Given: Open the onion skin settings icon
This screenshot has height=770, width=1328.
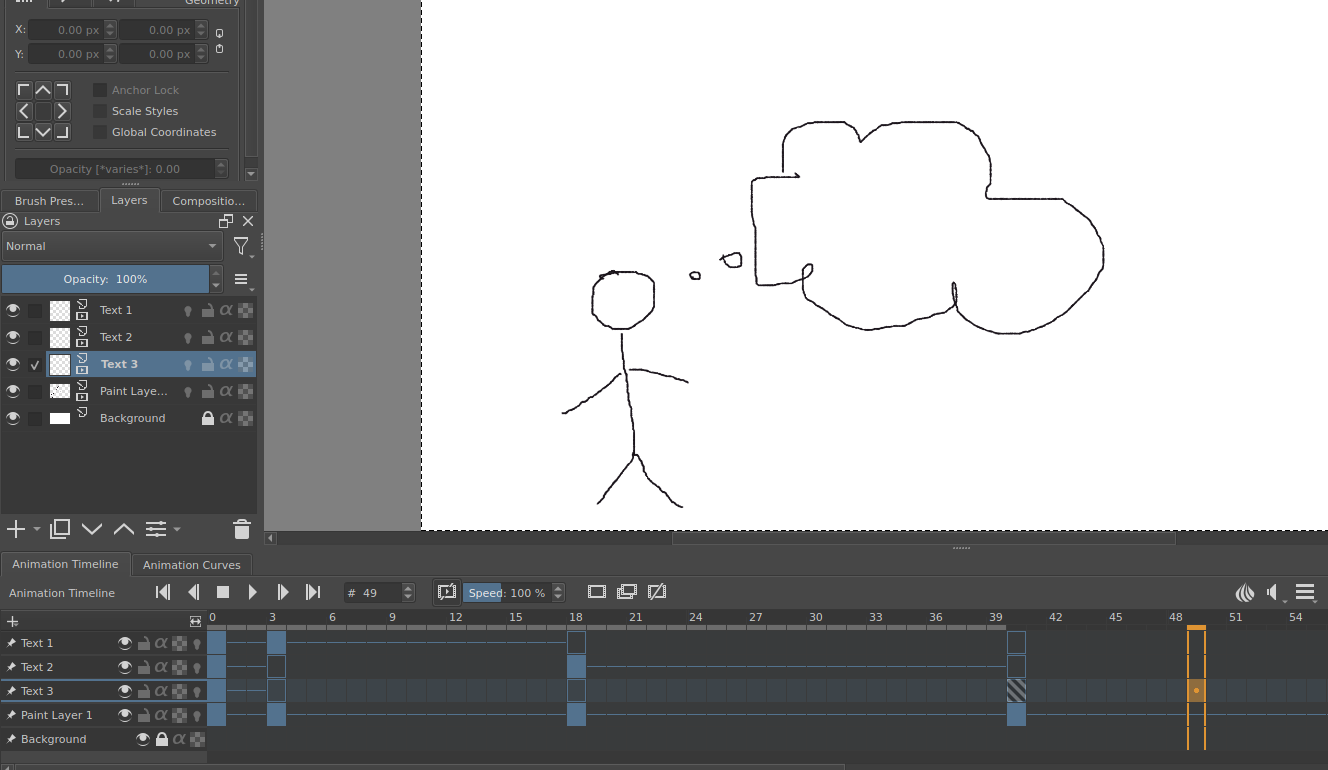Looking at the screenshot, I should (x=1245, y=592).
